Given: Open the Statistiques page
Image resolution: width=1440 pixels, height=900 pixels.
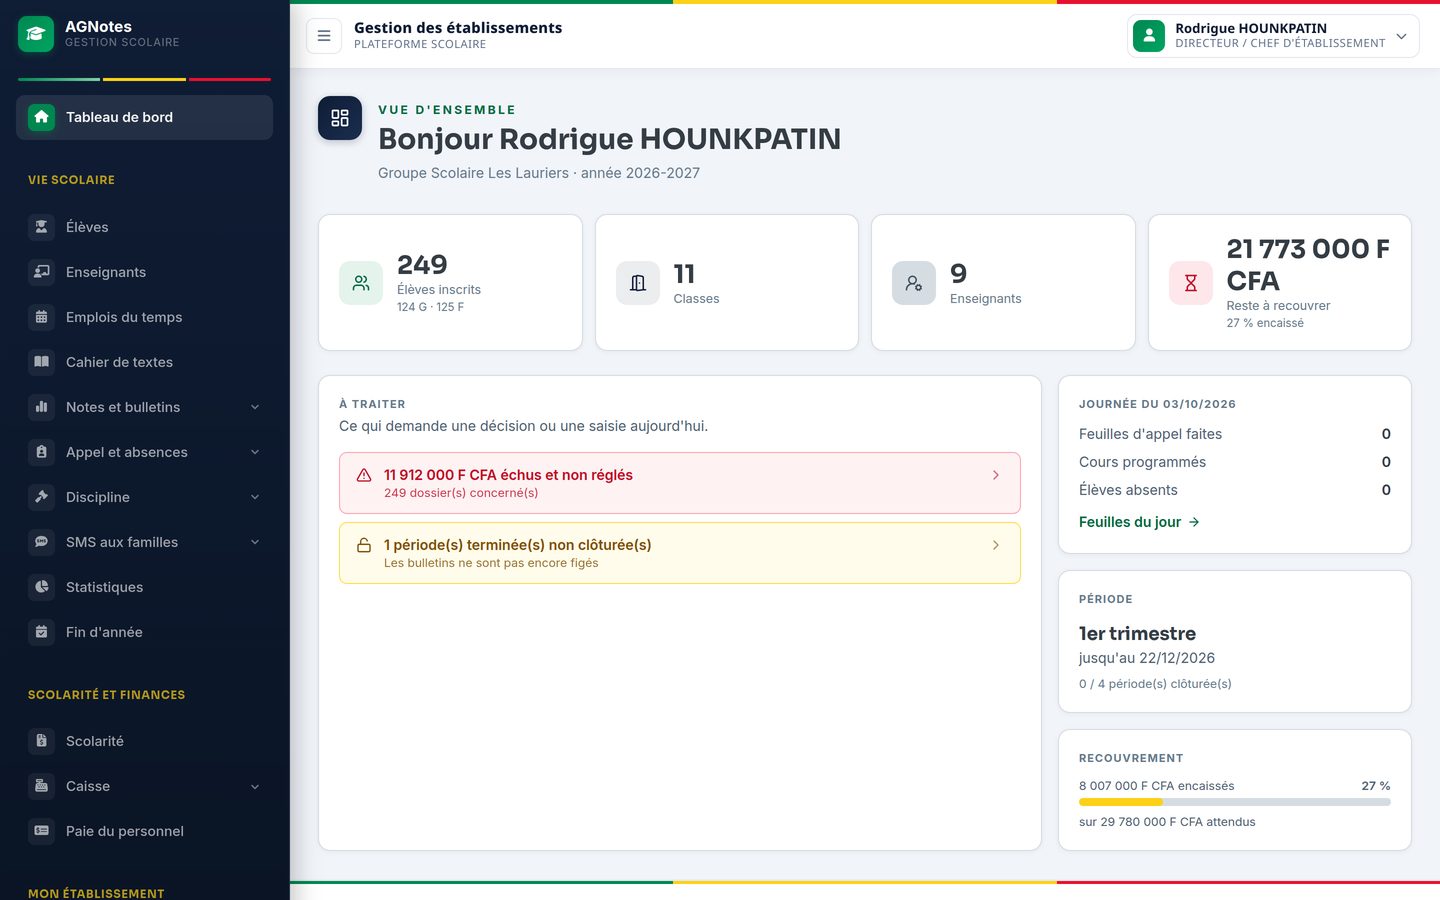Looking at the screenshot, I should [144, 587].
